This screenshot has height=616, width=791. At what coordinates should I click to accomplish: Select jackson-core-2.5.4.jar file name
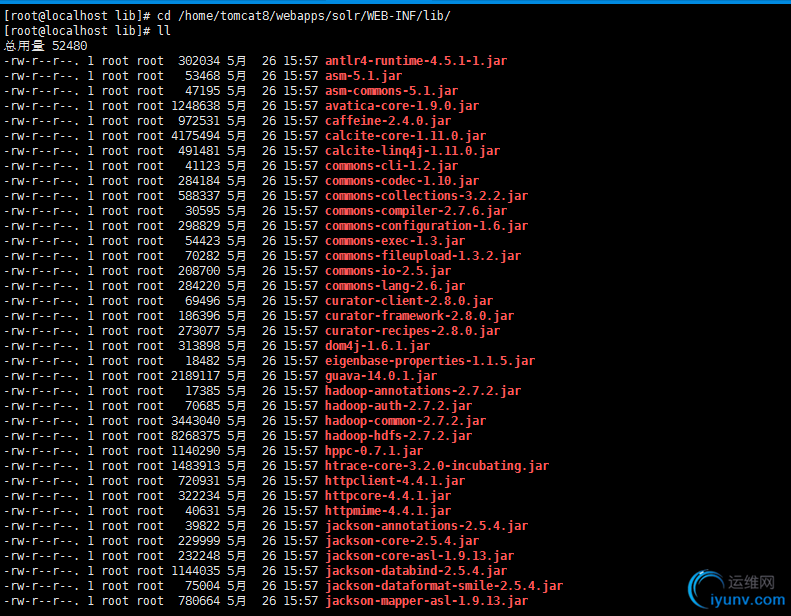click(402, 541)
